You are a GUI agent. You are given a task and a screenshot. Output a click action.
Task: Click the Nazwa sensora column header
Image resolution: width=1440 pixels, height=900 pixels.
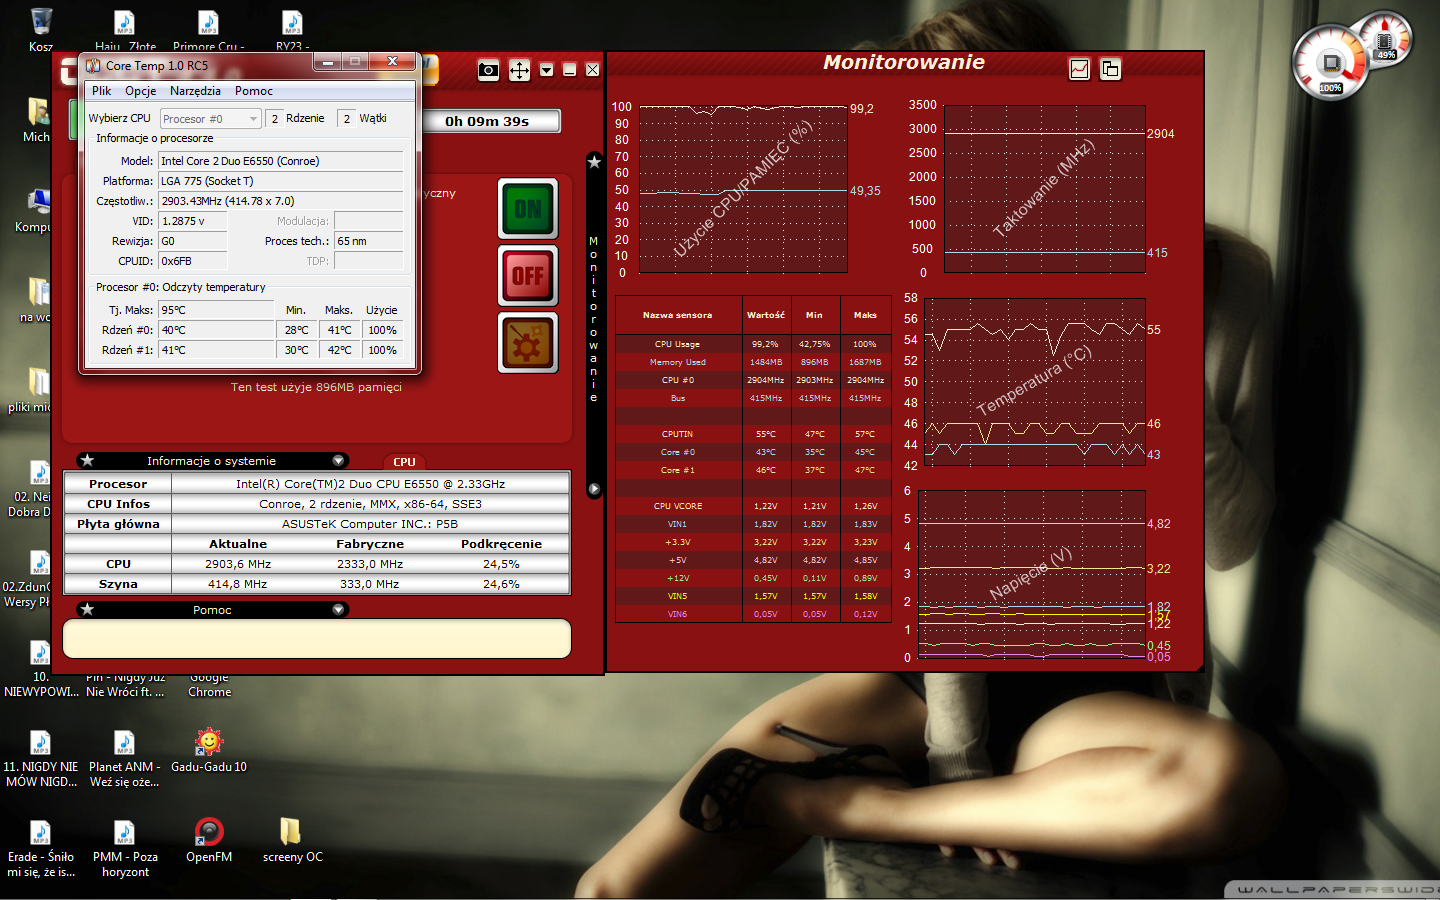[678, 315]
